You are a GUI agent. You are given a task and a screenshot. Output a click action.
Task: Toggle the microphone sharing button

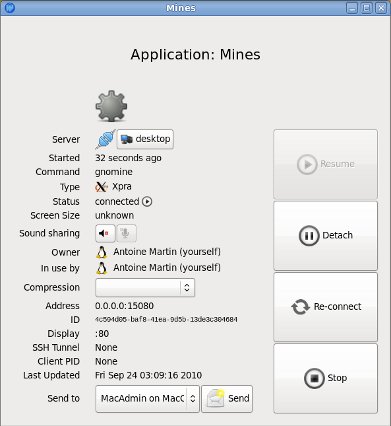point(126,233)
